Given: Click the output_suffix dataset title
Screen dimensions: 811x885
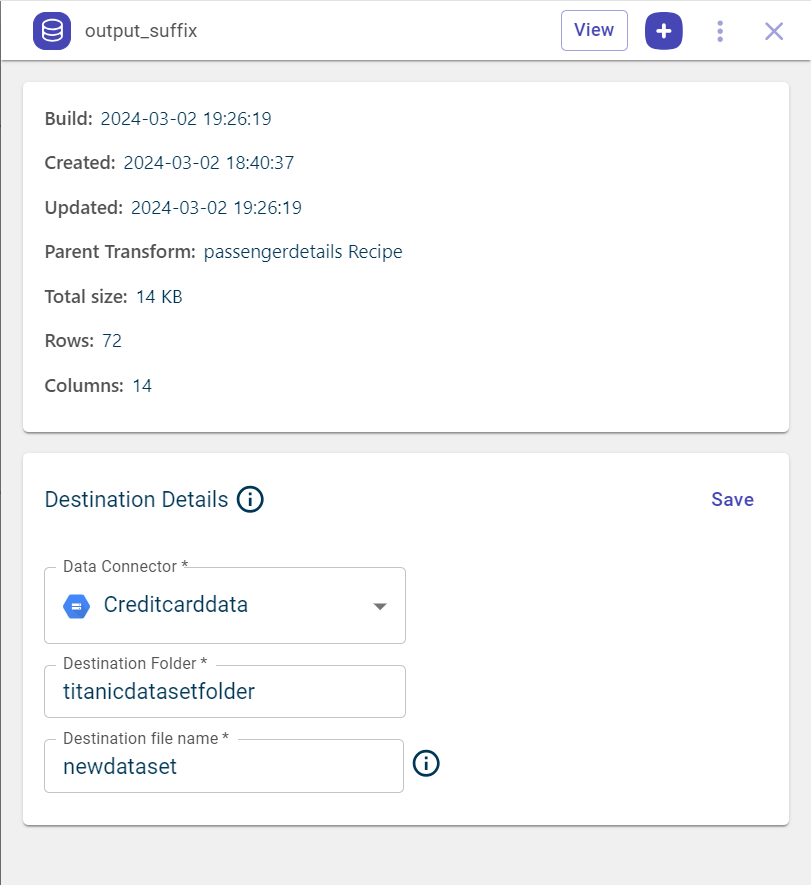Looking at the screenshot, I should tap(141, 31).
